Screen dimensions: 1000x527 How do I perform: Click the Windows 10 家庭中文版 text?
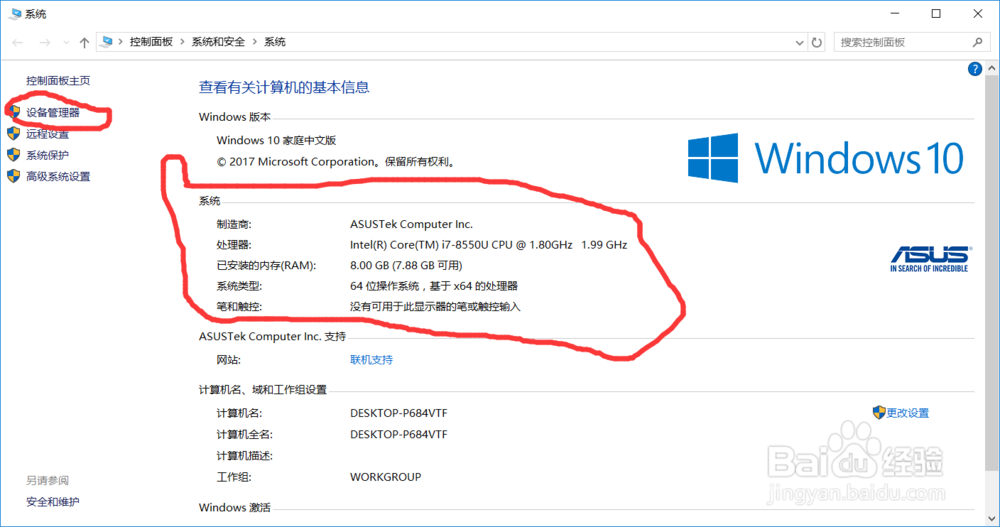(276, 140)
